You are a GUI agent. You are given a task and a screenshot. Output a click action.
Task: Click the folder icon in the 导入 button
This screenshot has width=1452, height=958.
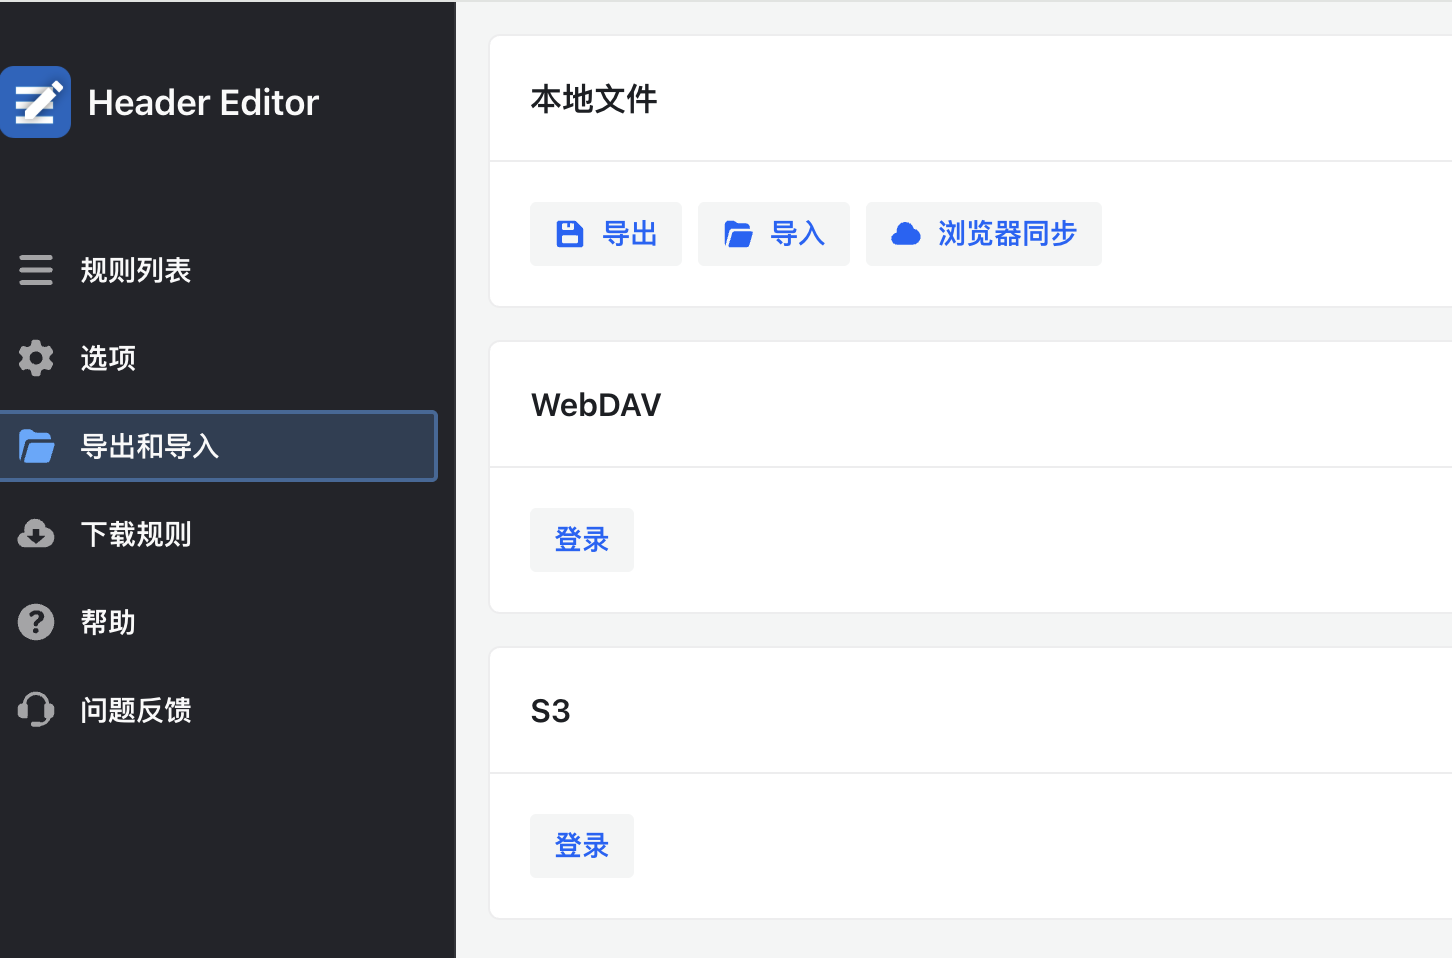click(738, 234)
